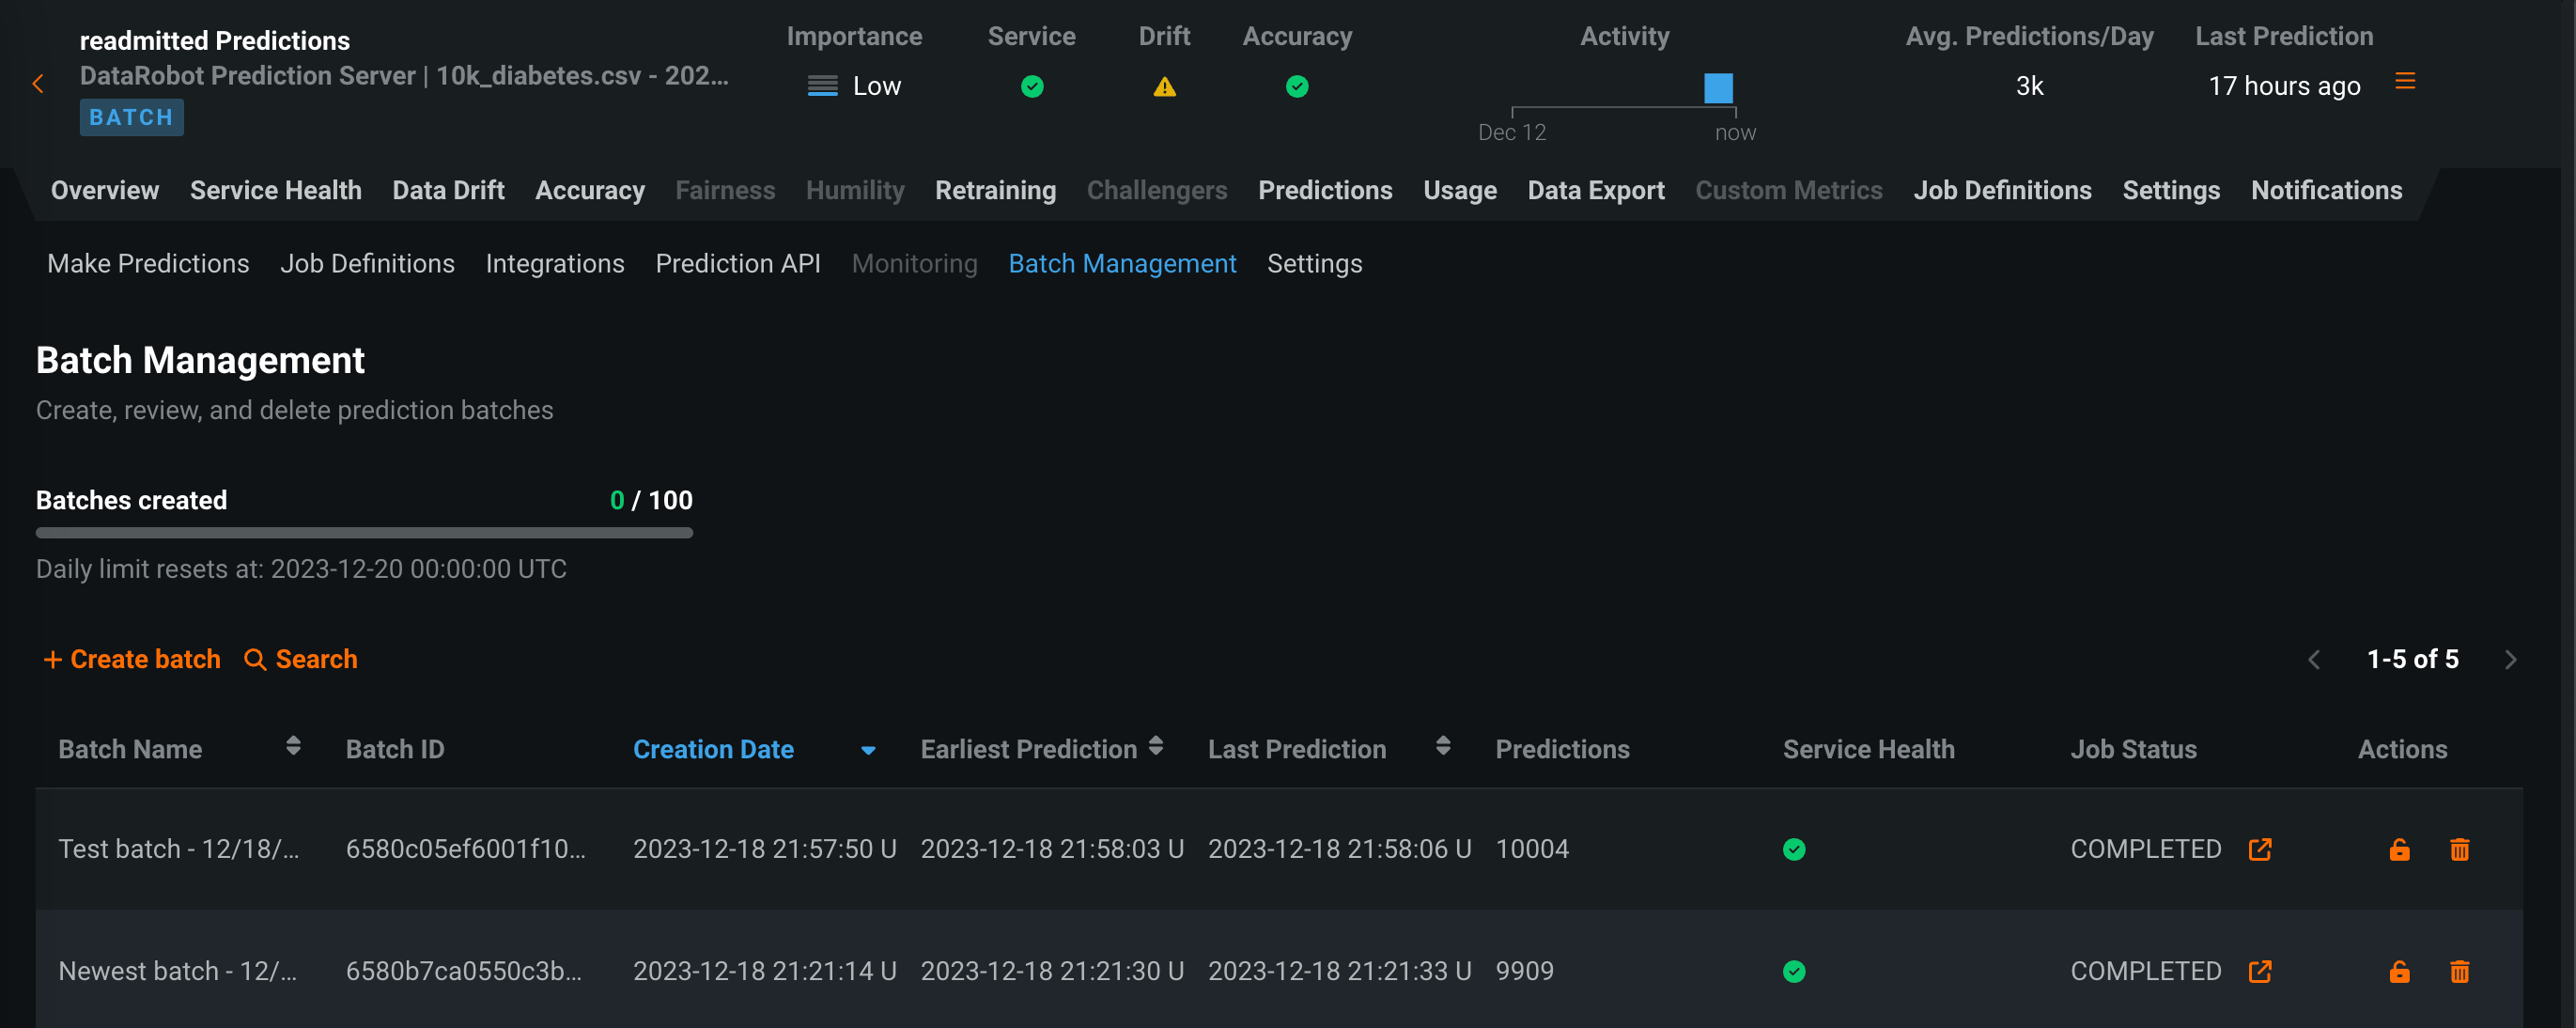Toggle the Creation Date sort order arrow
Screen dimensions: 2576x1028
pyautogui.click(x=868, y=750)
